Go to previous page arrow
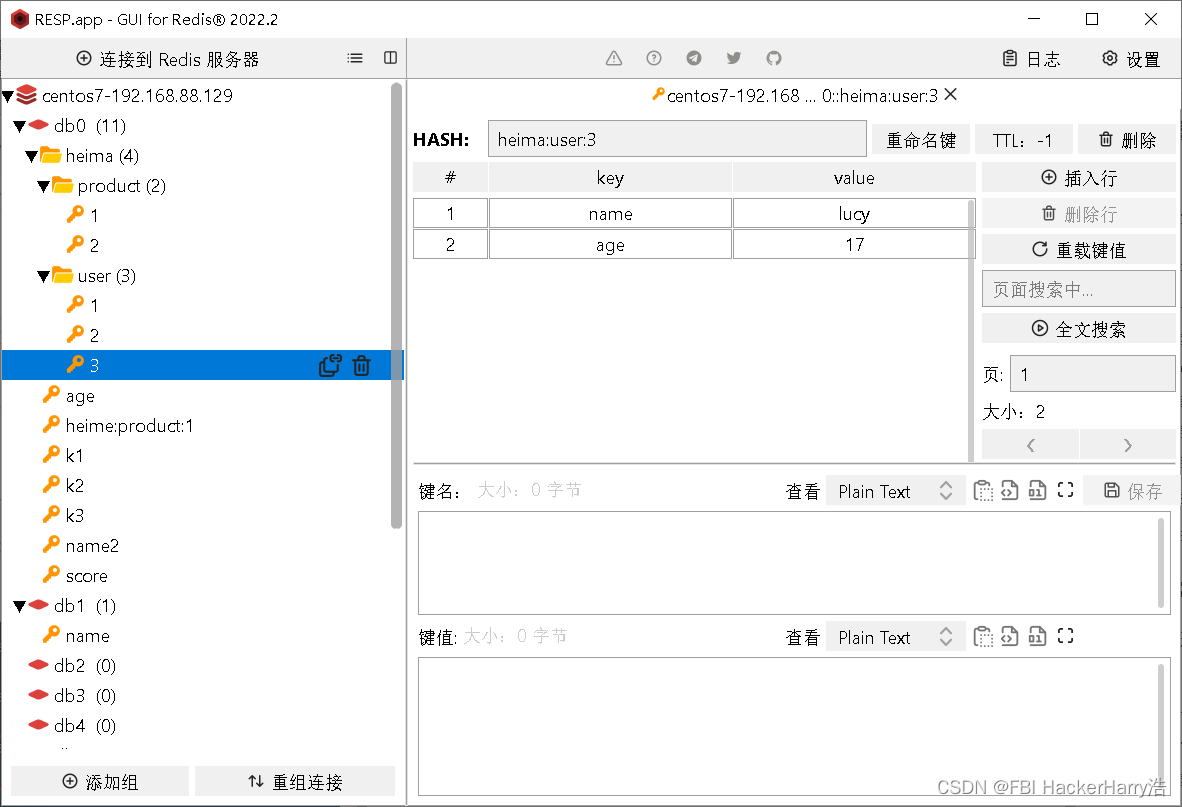Image resolution: width=1182 pixels, height=807 pixels. click(x=1030, y=445)
